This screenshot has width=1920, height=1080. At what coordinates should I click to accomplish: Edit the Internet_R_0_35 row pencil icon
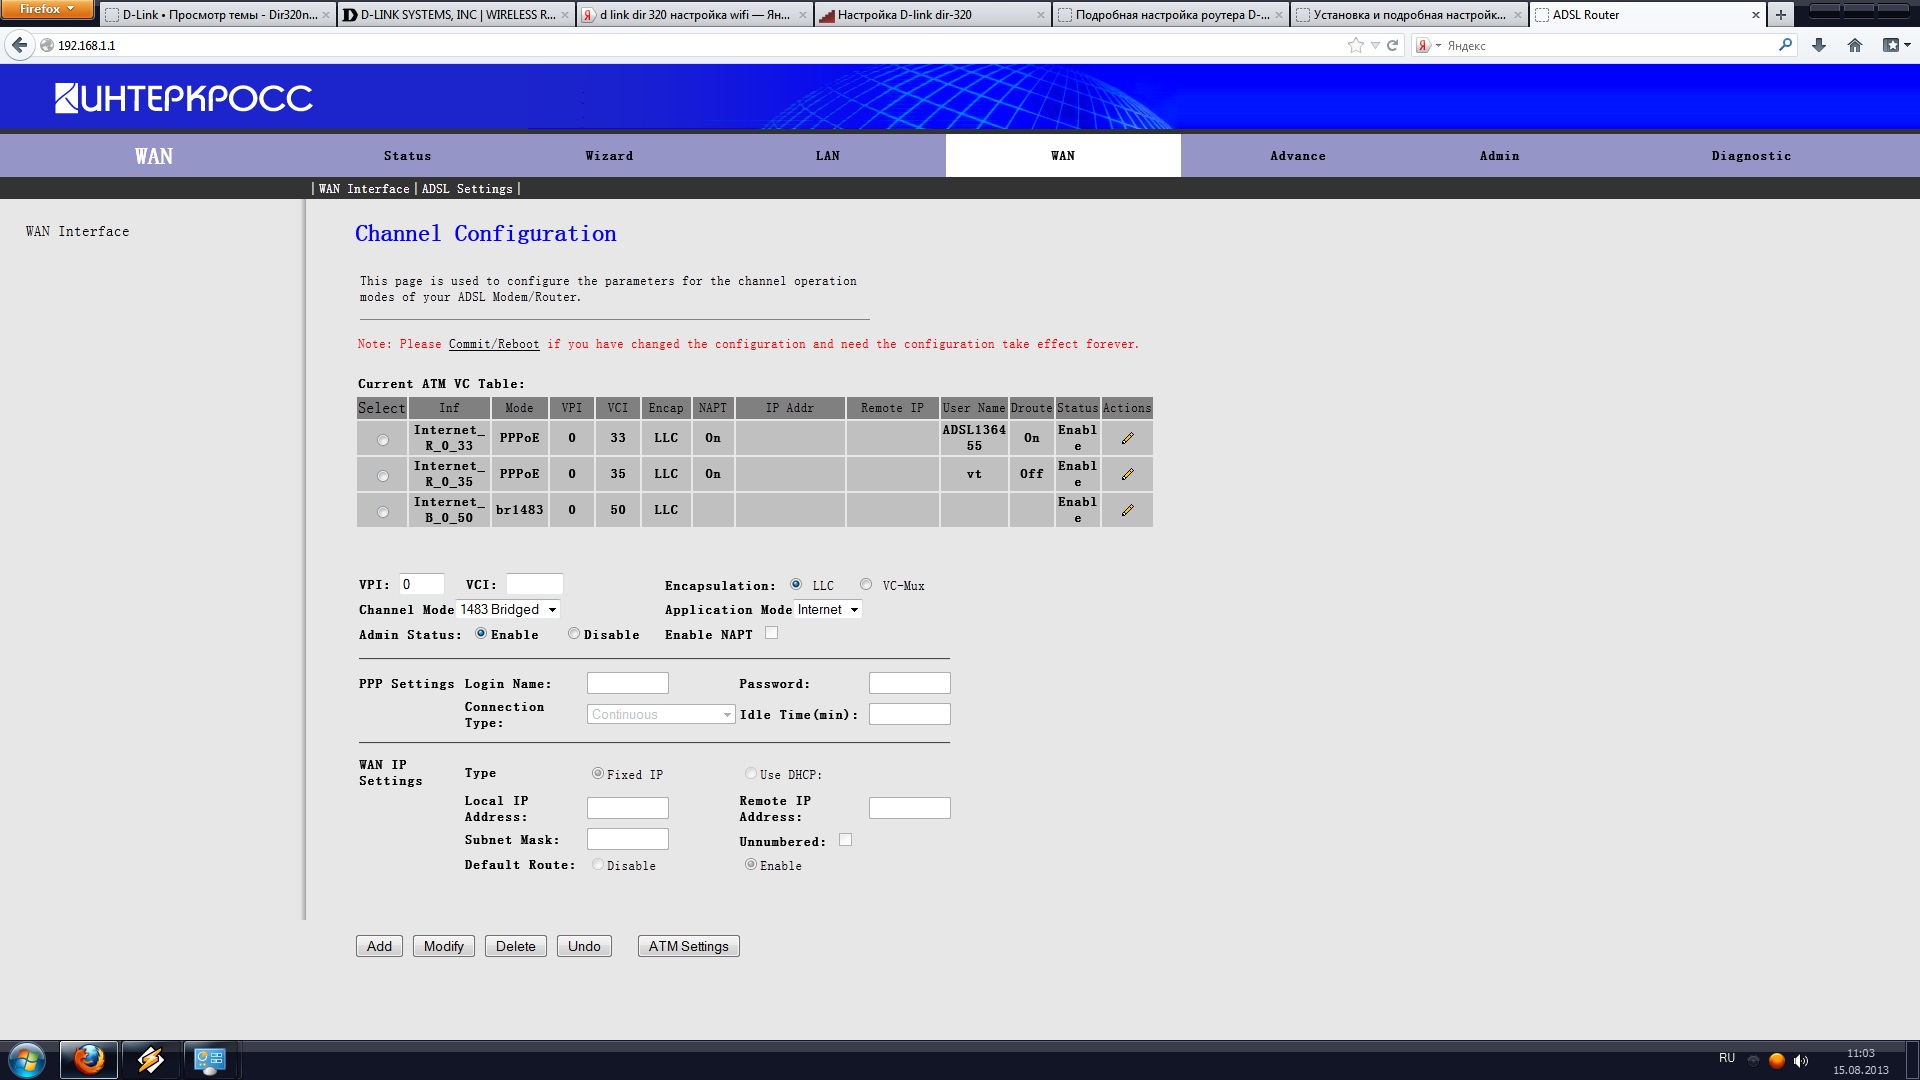pos(1127,474)
